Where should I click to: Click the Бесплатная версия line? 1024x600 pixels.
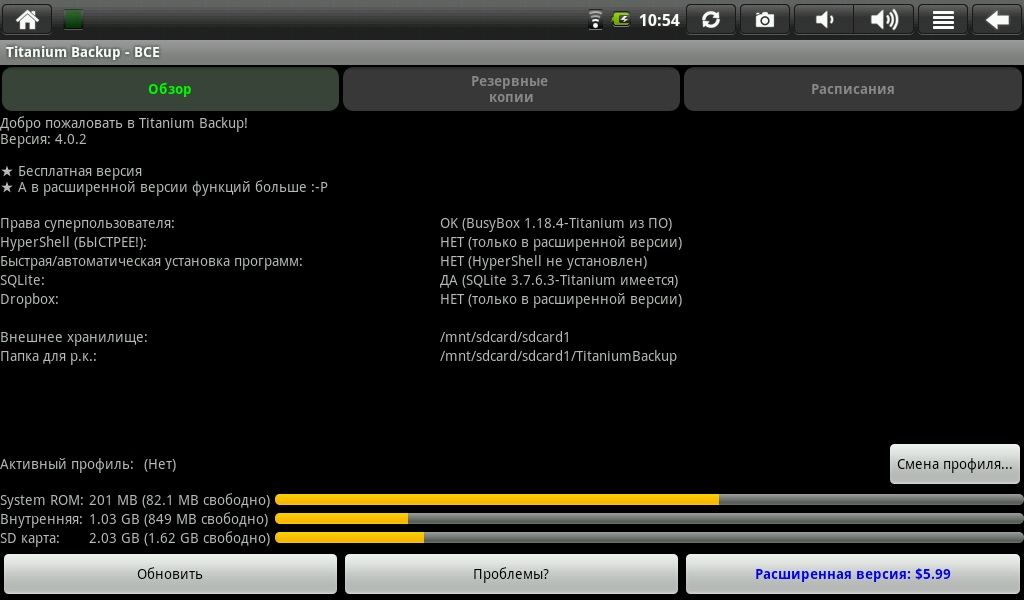tap(71, 171)
